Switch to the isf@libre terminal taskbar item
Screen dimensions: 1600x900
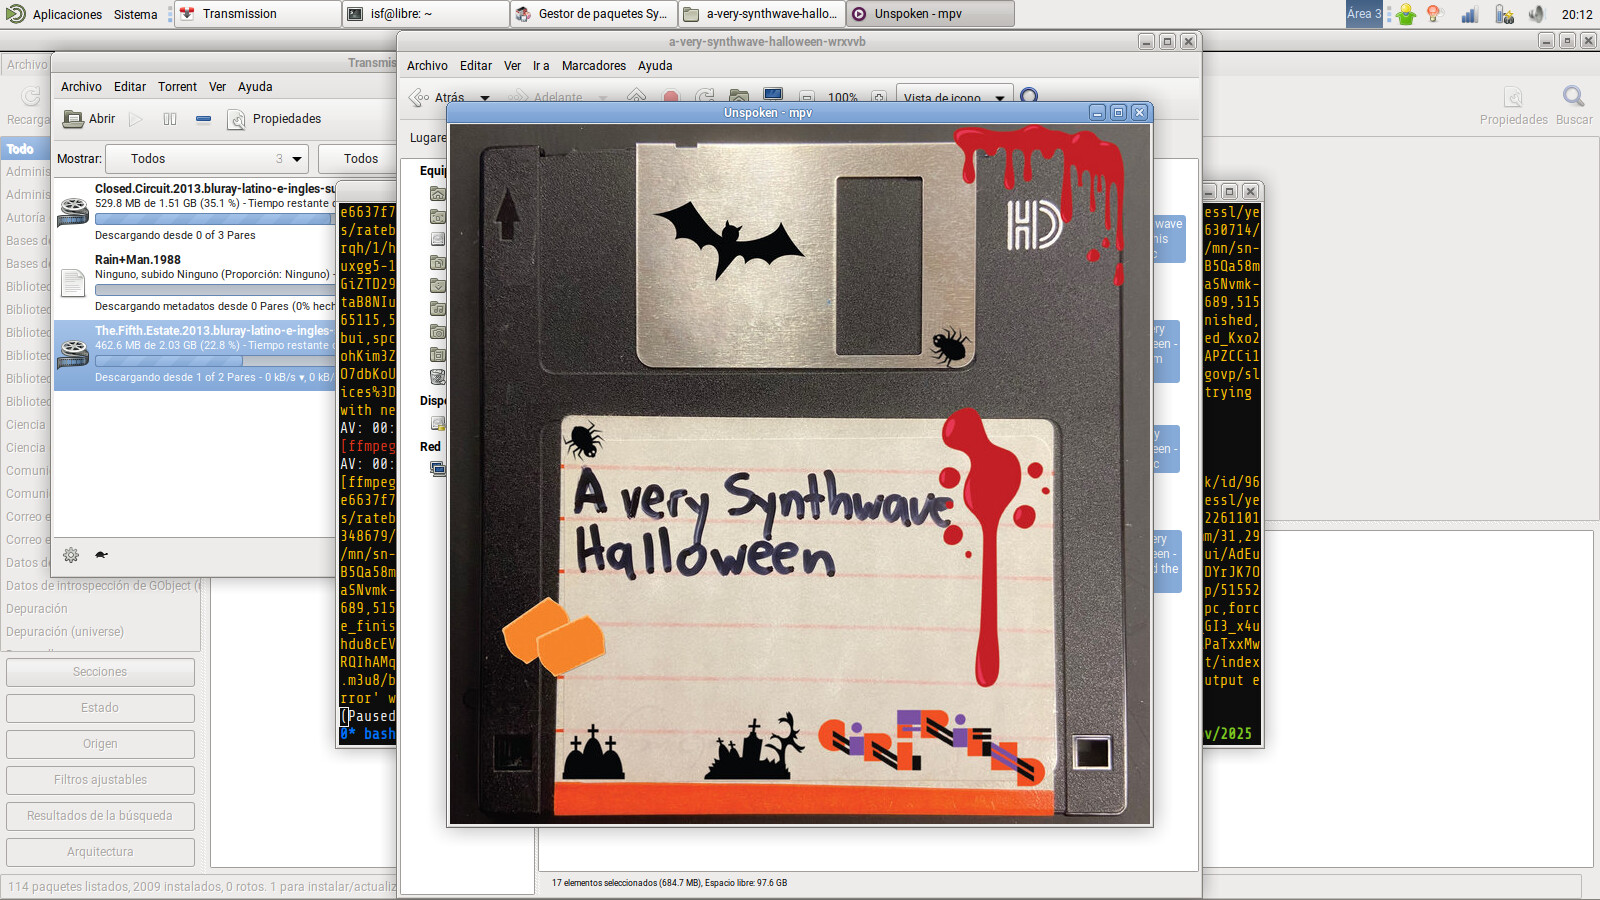tap(426, 14)
